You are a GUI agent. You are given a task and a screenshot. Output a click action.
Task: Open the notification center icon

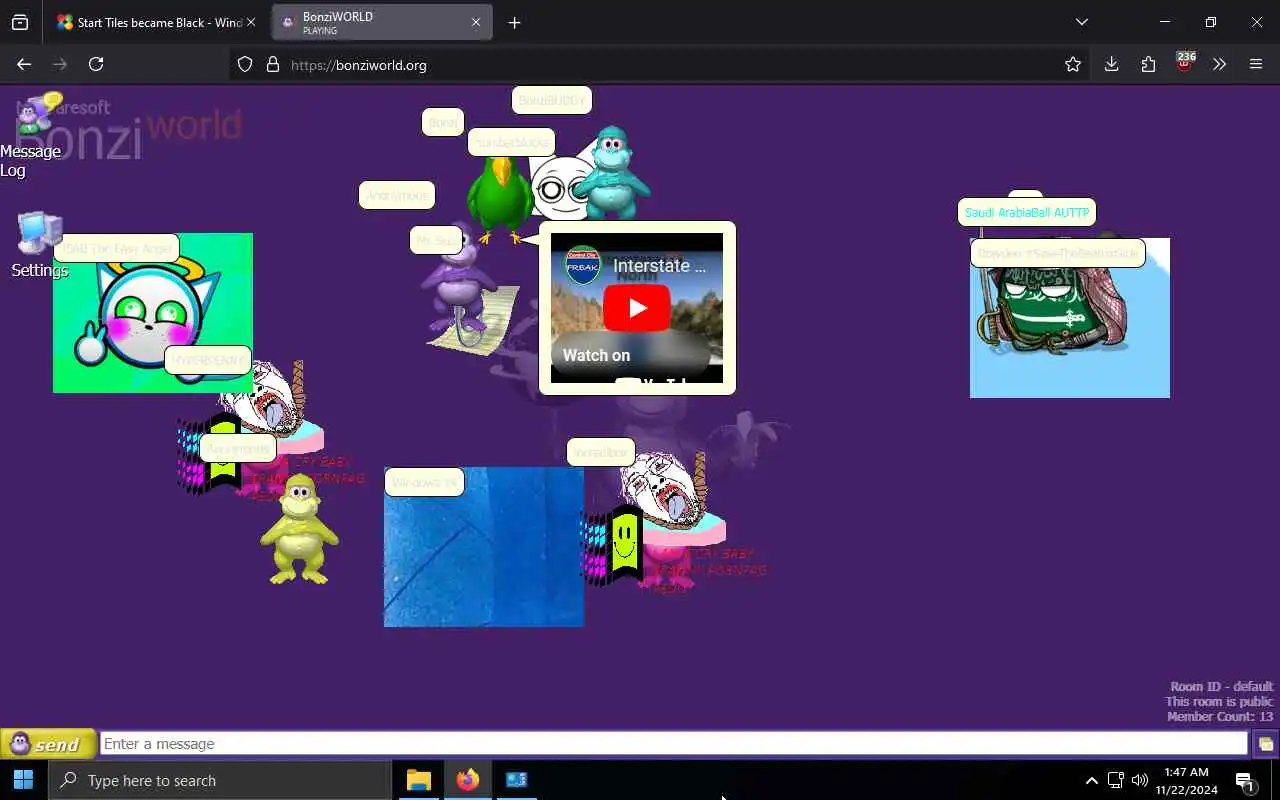coord(1245,782)
